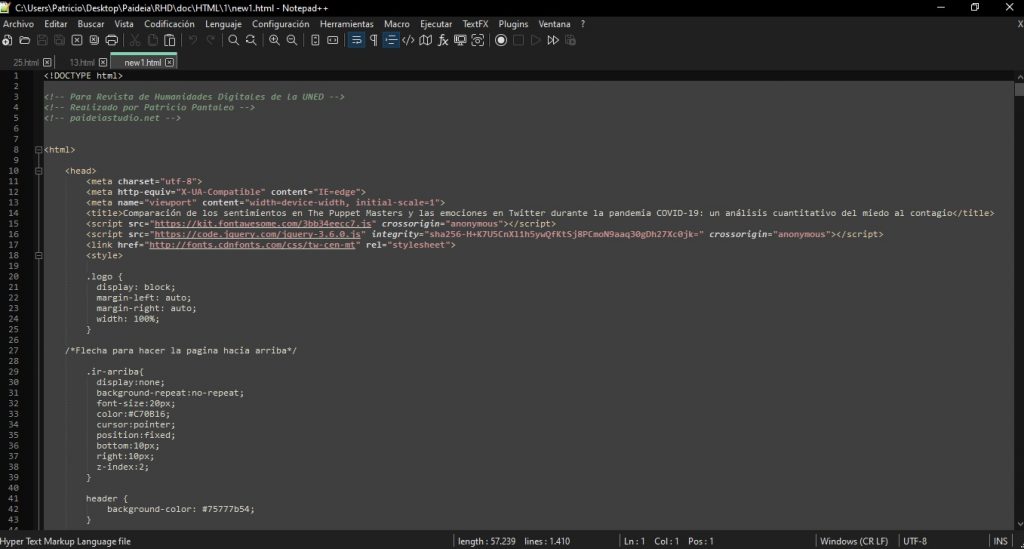Open the Plugins menu

pyautogui.click(x=513, y=24)
